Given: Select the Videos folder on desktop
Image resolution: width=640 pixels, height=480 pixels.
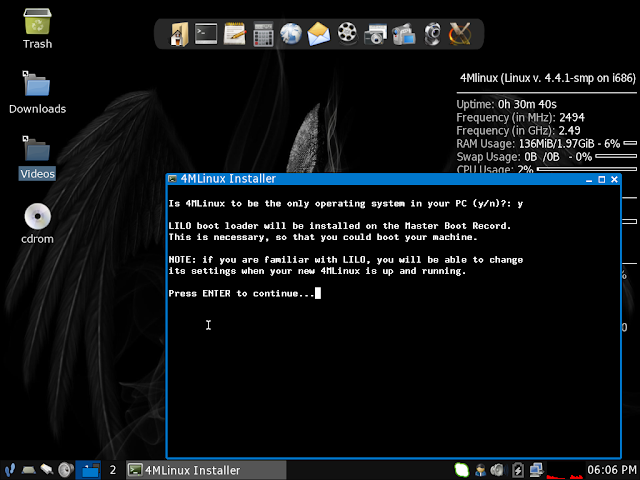Looking at the screenshot, I should [37, 155].
